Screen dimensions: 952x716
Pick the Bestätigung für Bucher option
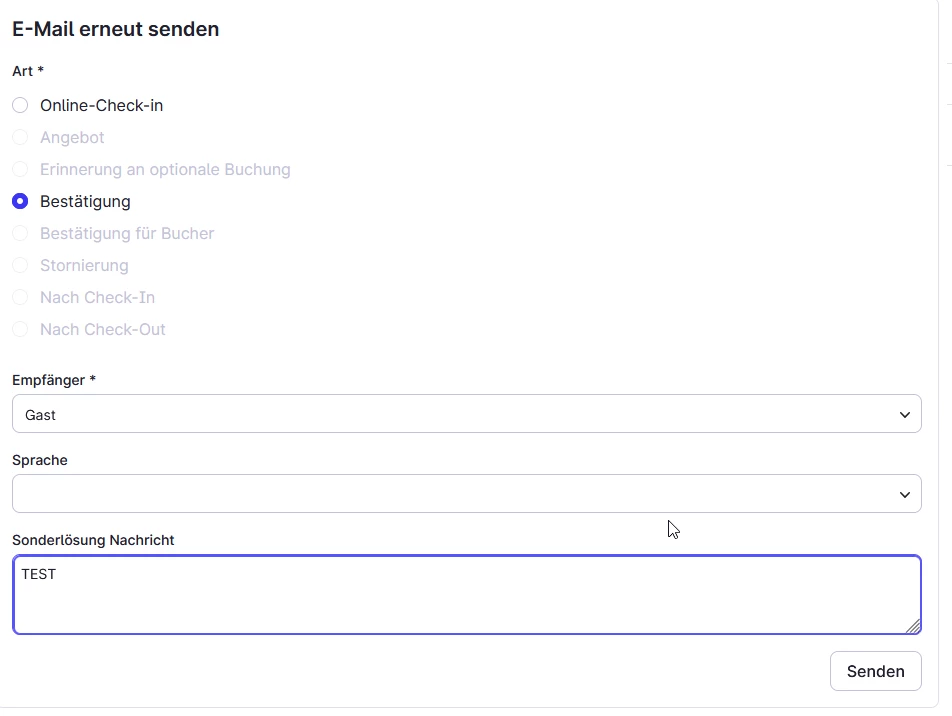tap(20, 233)
